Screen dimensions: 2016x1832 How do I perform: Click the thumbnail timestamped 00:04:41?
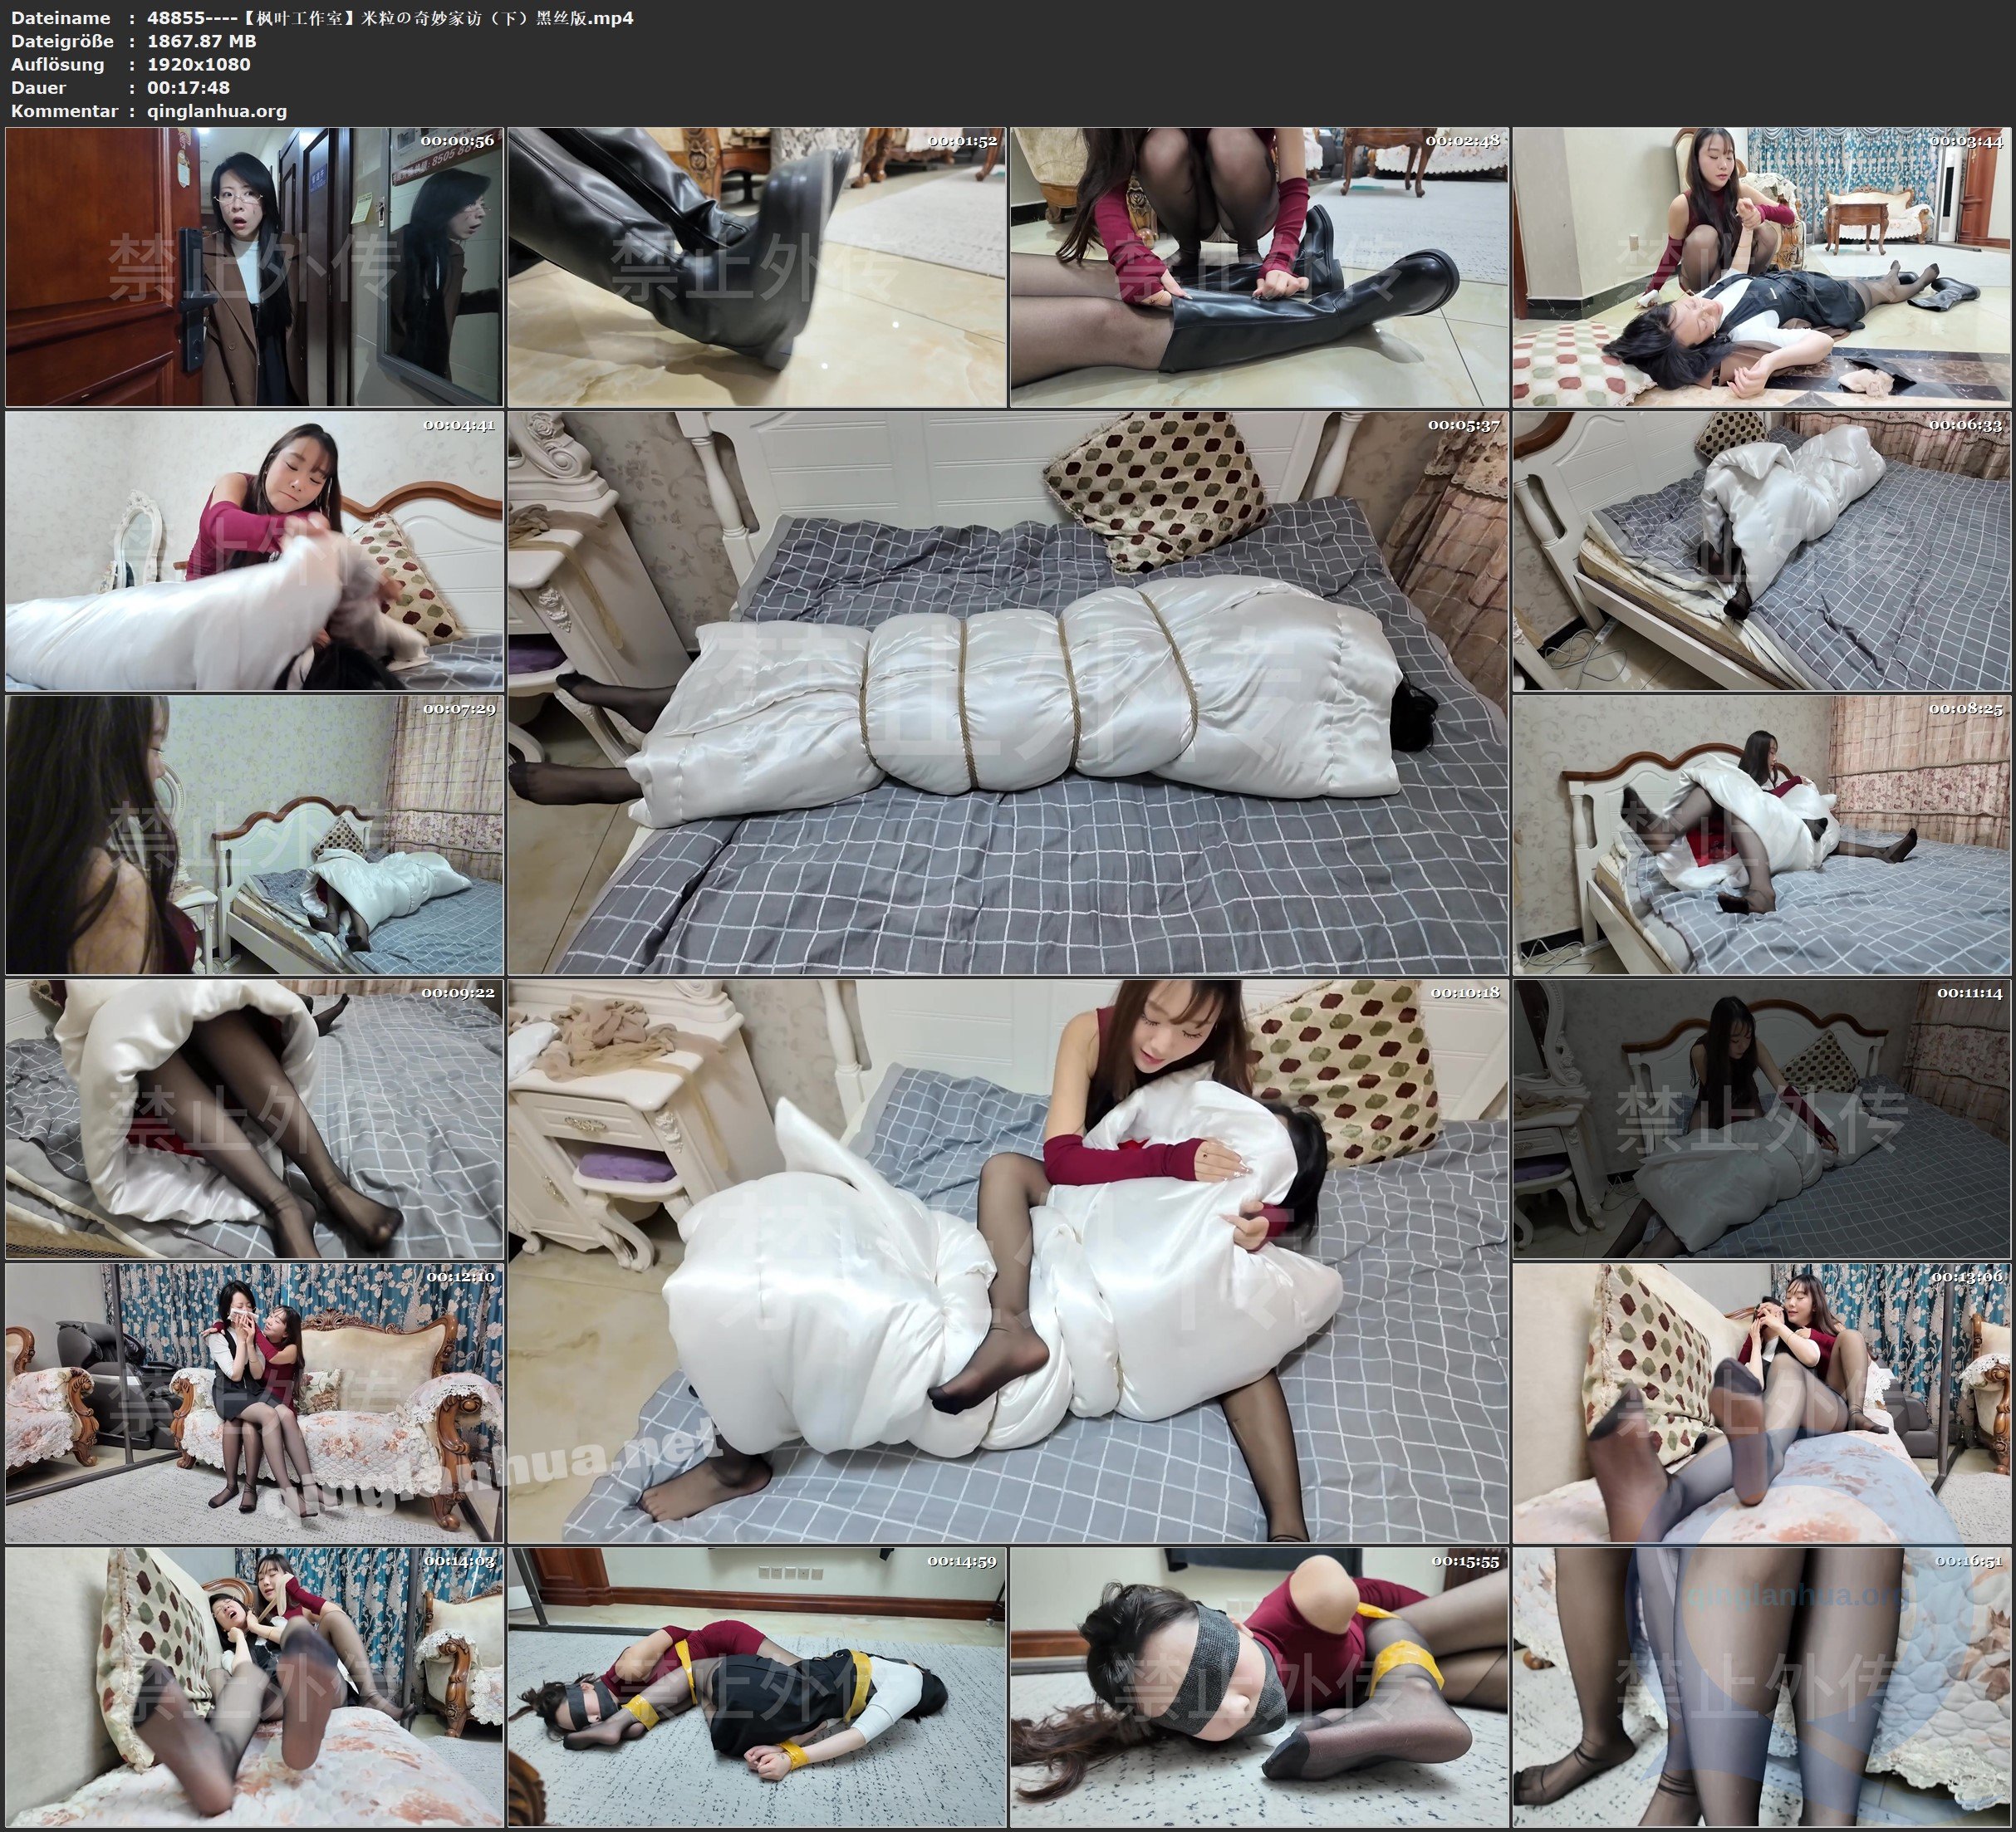pos(254,551)
